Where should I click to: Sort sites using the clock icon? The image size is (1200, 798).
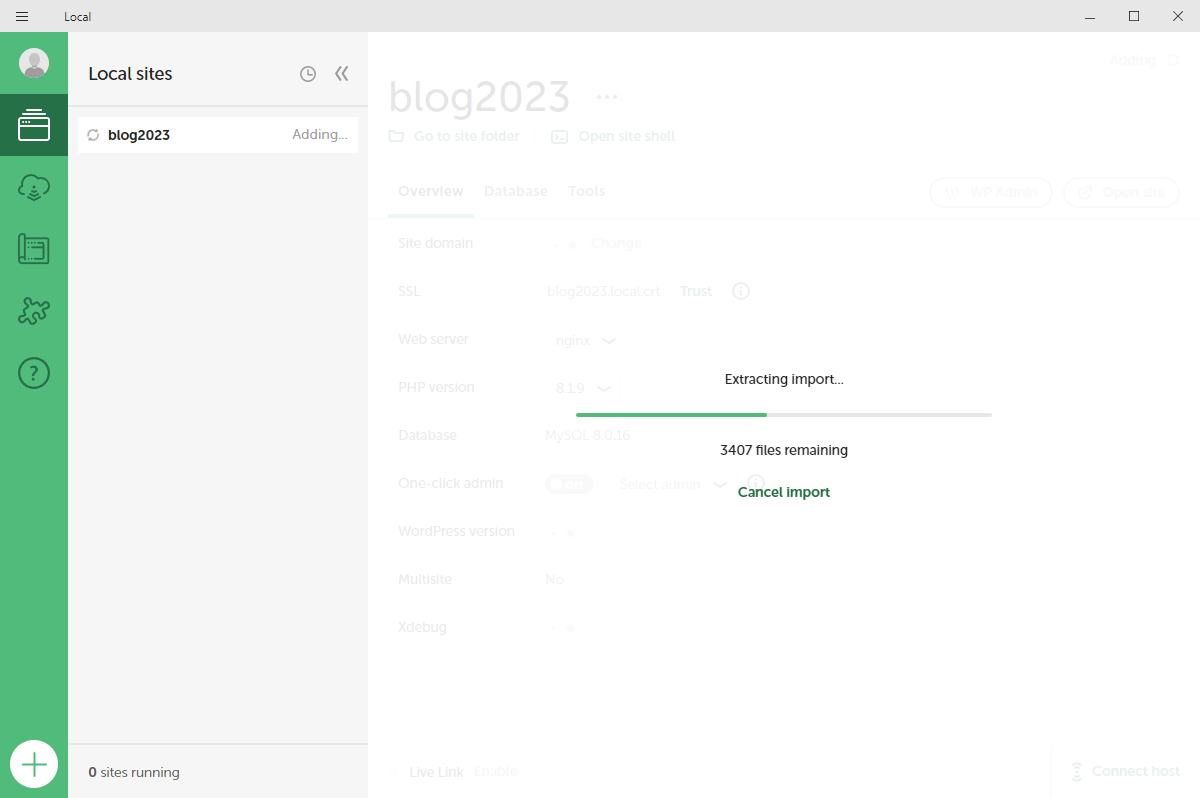[308, 74]
